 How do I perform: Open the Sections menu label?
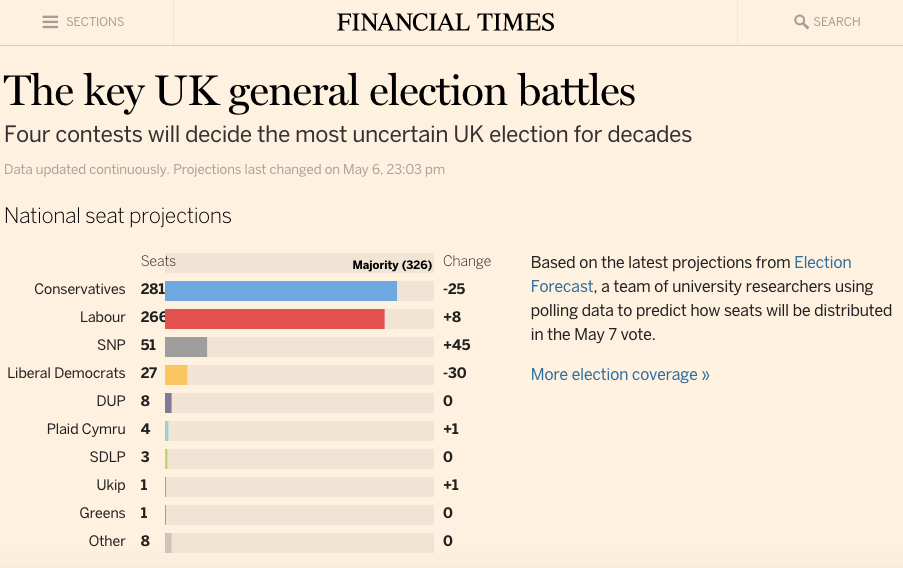tap(95, 22)
